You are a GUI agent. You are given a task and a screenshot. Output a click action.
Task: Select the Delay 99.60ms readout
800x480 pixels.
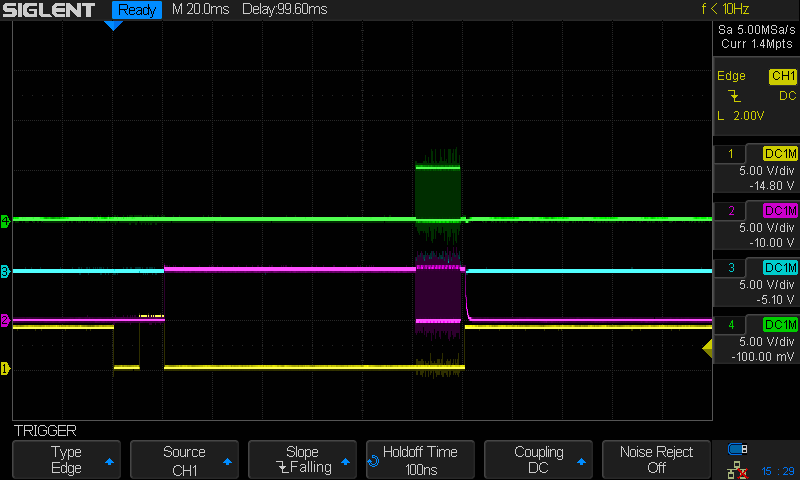click(285, 9)
